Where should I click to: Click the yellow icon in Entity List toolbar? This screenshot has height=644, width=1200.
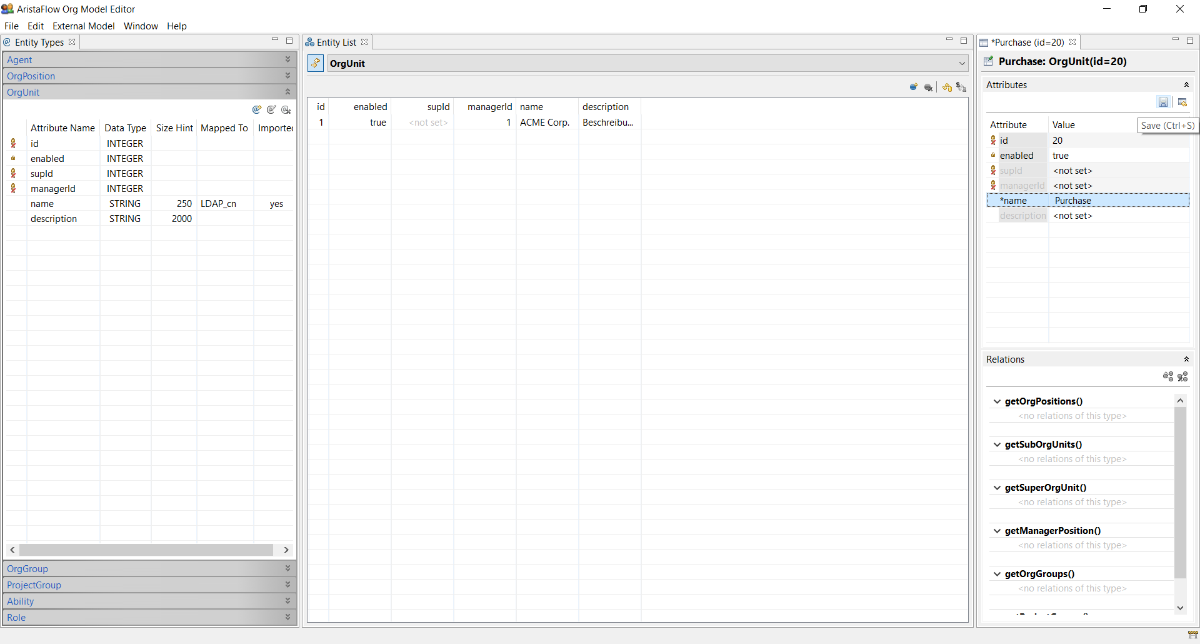click(946, 87)
